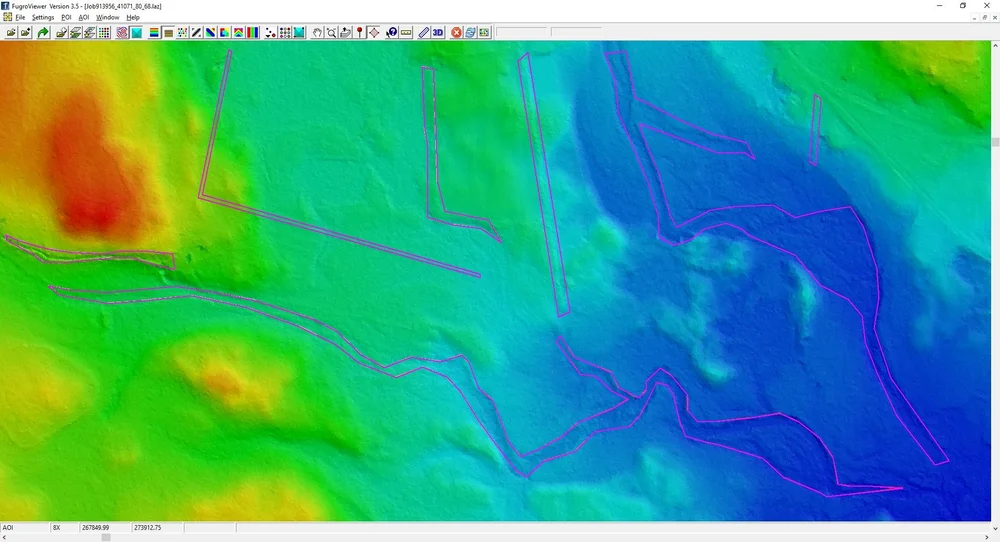1000x542 pixels.
Task: Open the POI menu
Action: (x=66, y=18)
